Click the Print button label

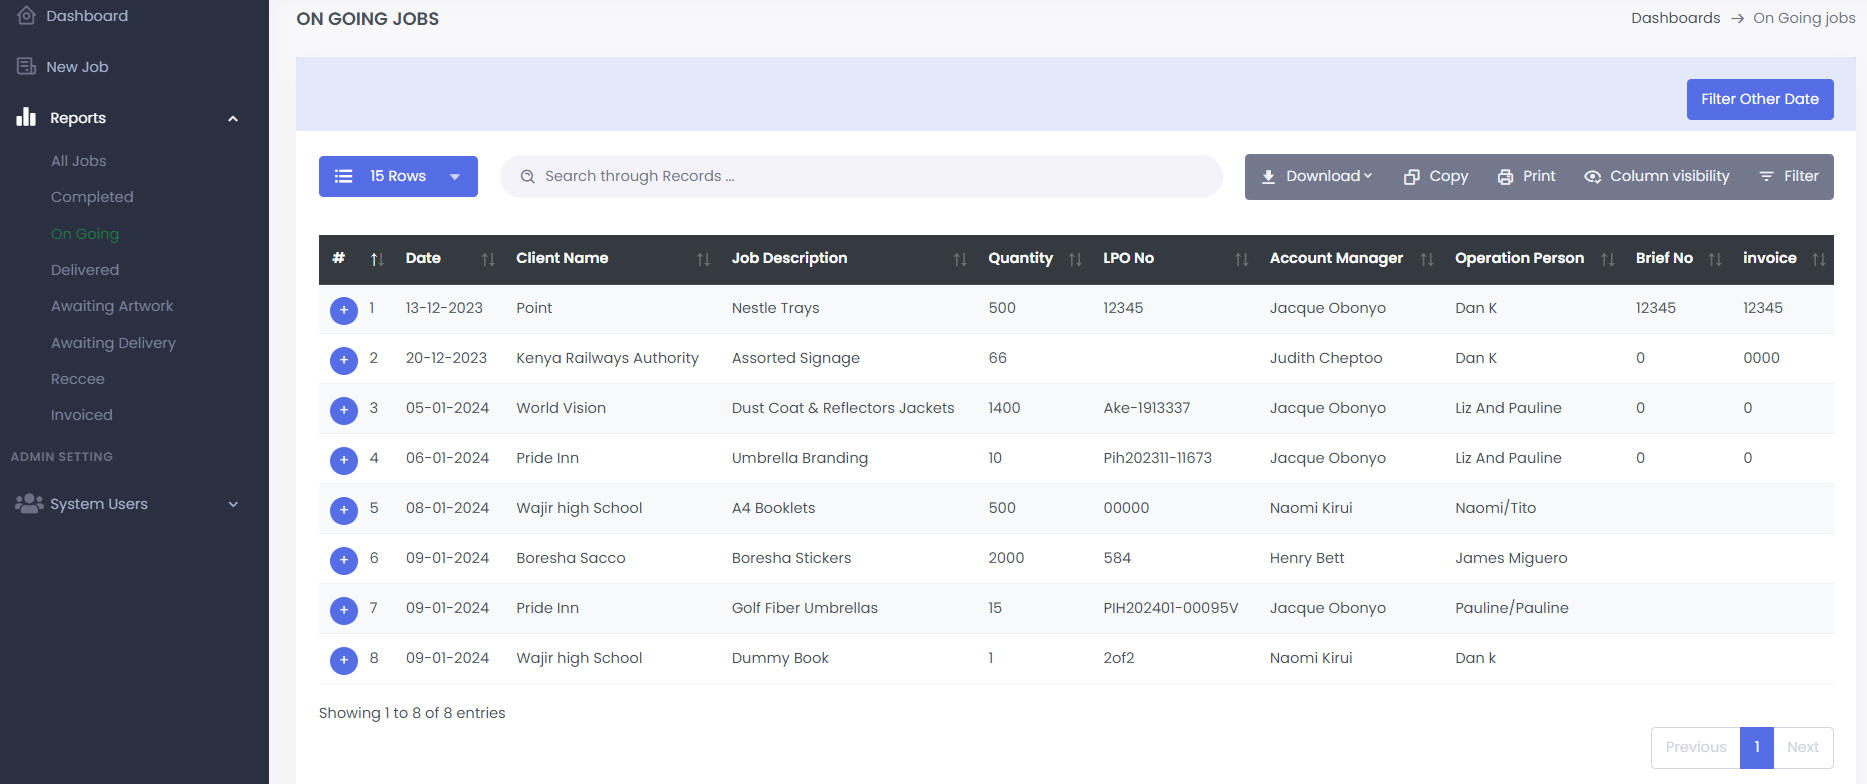pyautogui.click(x=1539, y=176)
